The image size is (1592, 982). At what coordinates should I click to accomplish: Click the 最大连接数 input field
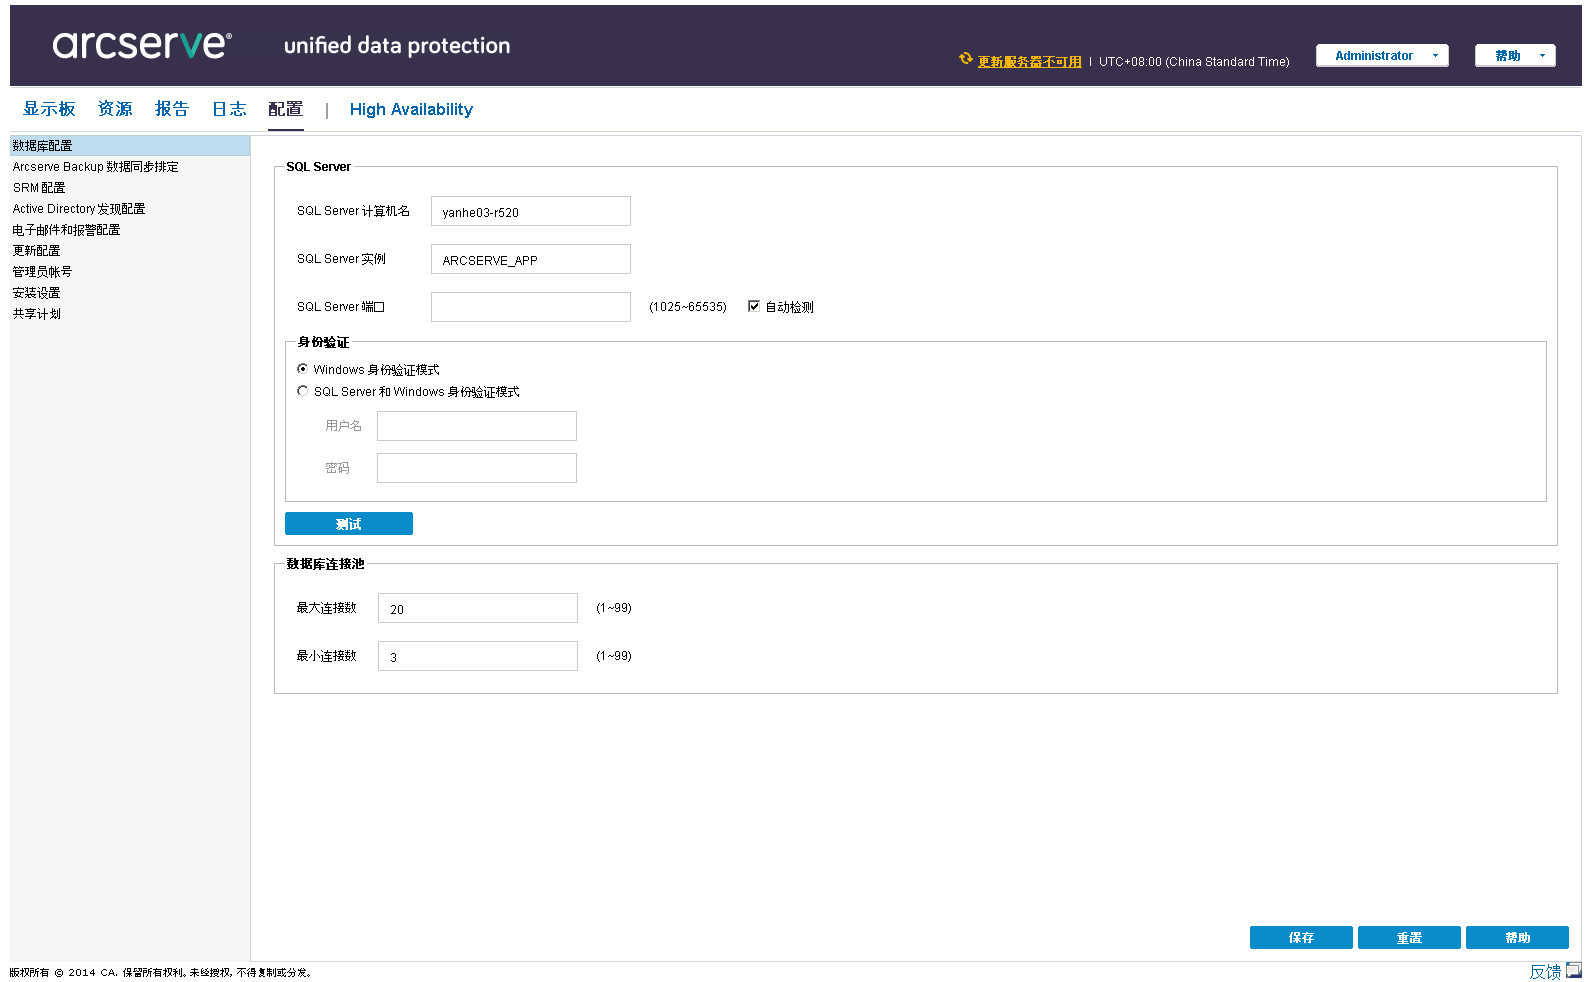pyautogui.click(x=477, y=608)
